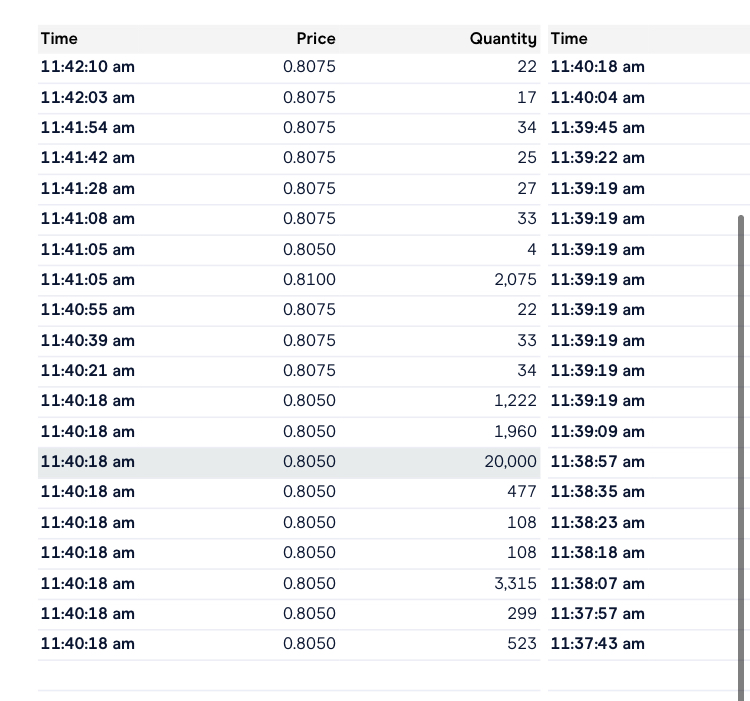
Task: Click the Price column header
Action: pyautogui.click(x=316, y=39)
